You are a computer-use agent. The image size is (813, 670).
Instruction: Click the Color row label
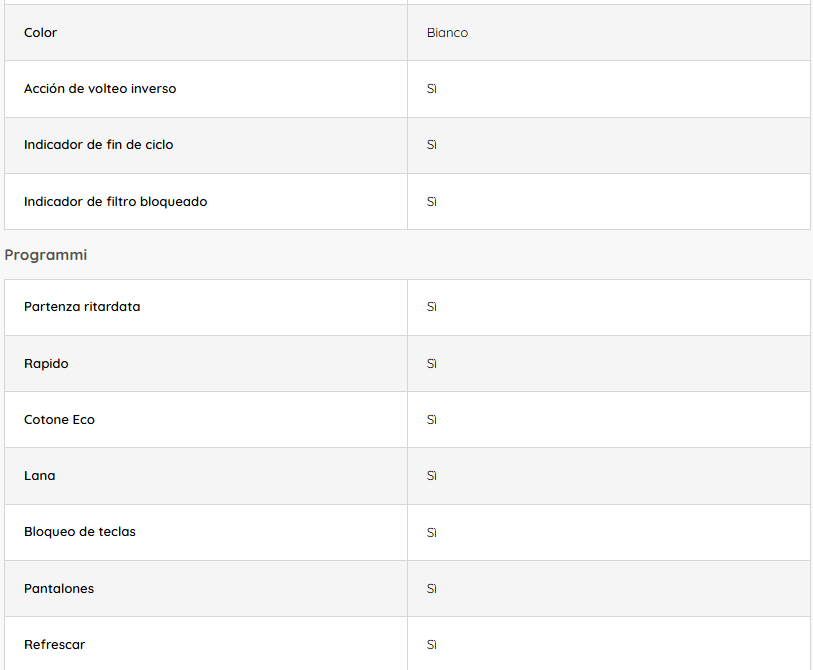pyautogui.click(x=41, y=33)
